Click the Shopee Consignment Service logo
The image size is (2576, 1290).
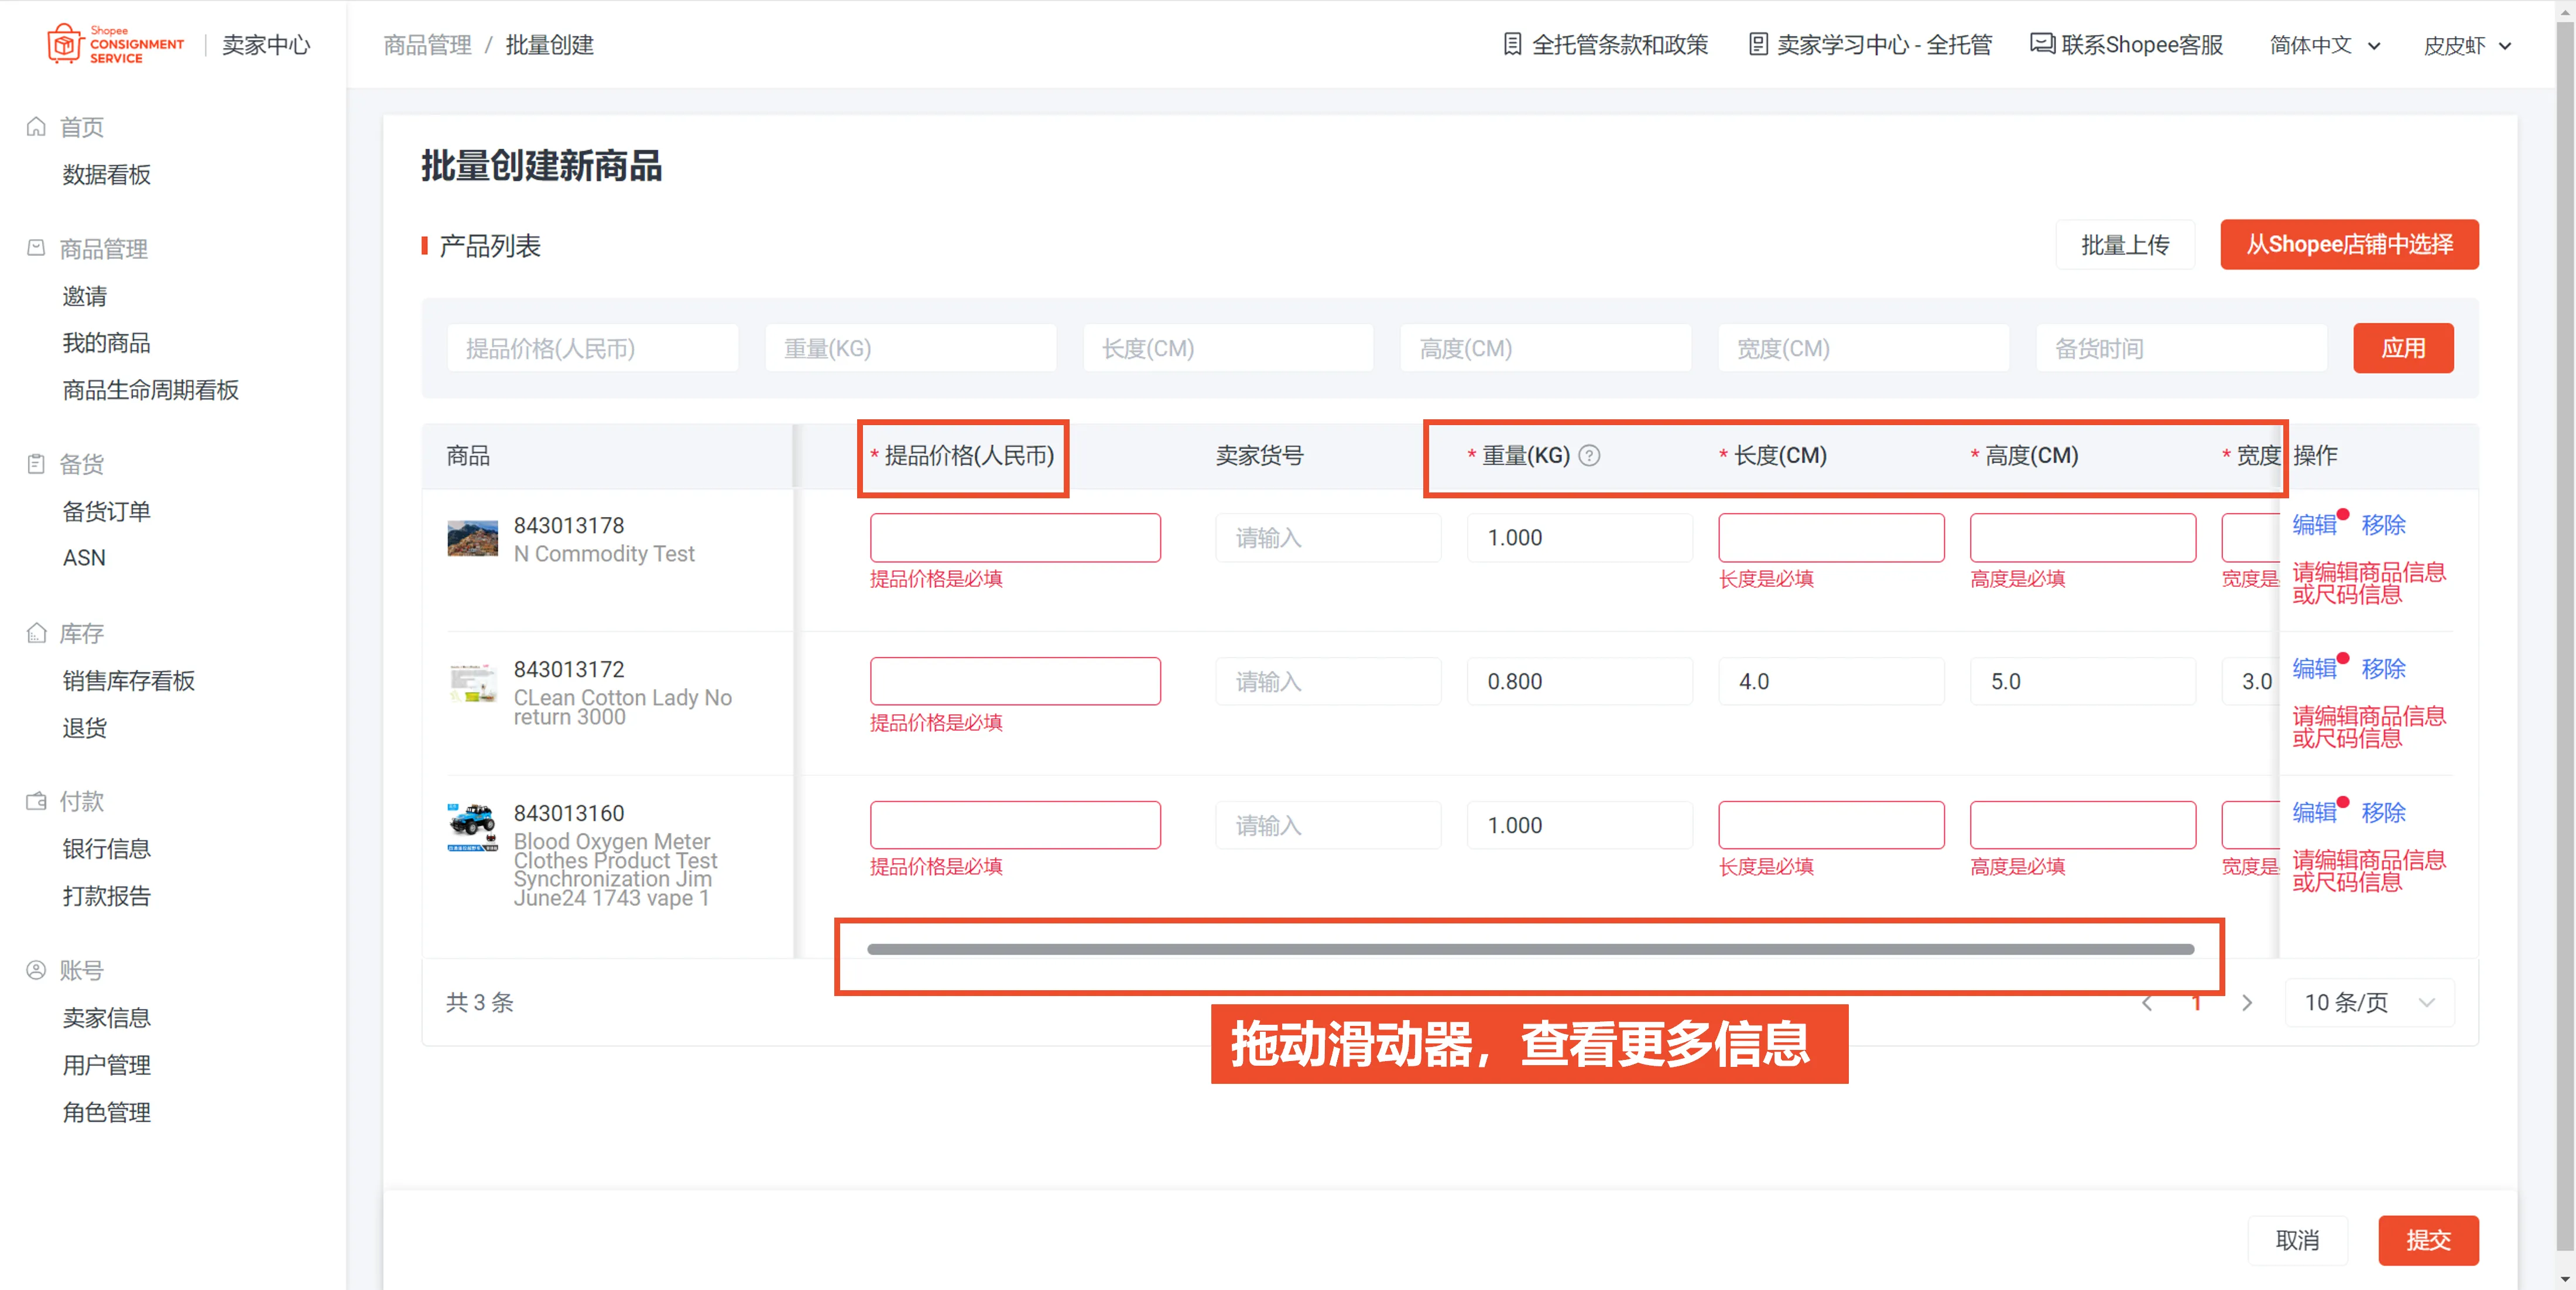114,43
